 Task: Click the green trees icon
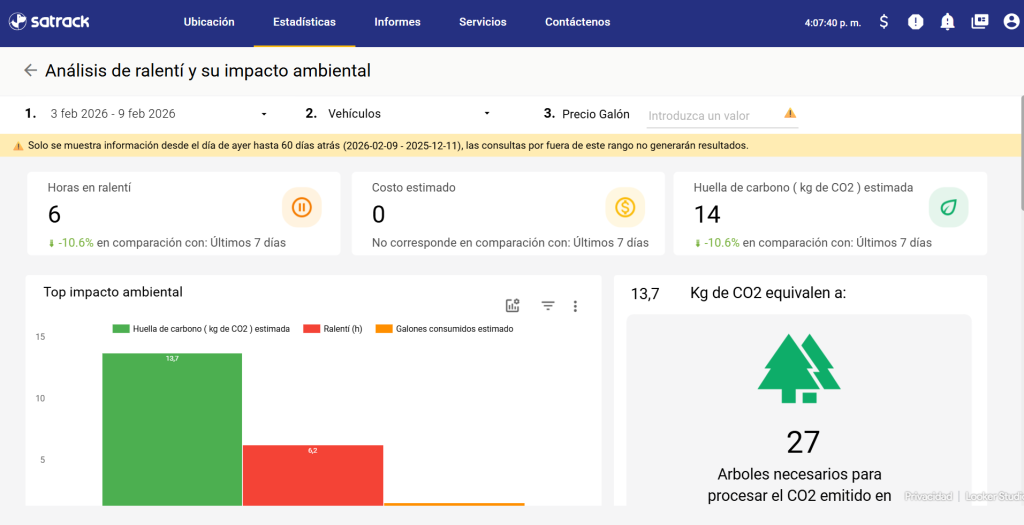pyautogui.click(x=799, y=369)
